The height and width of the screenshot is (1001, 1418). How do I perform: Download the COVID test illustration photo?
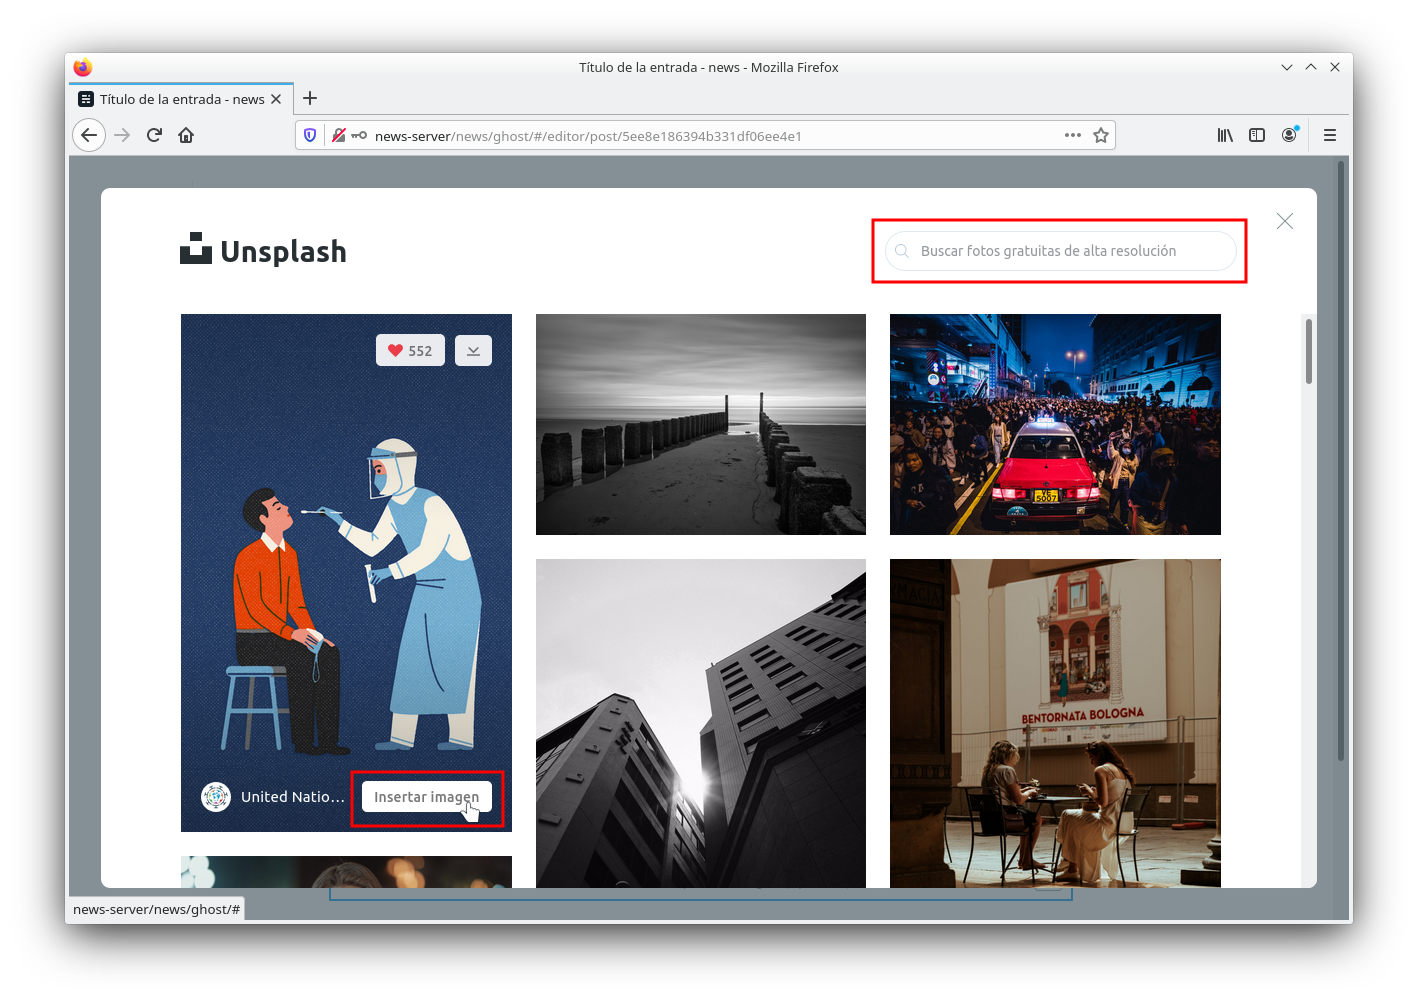(x=473, y=351)
